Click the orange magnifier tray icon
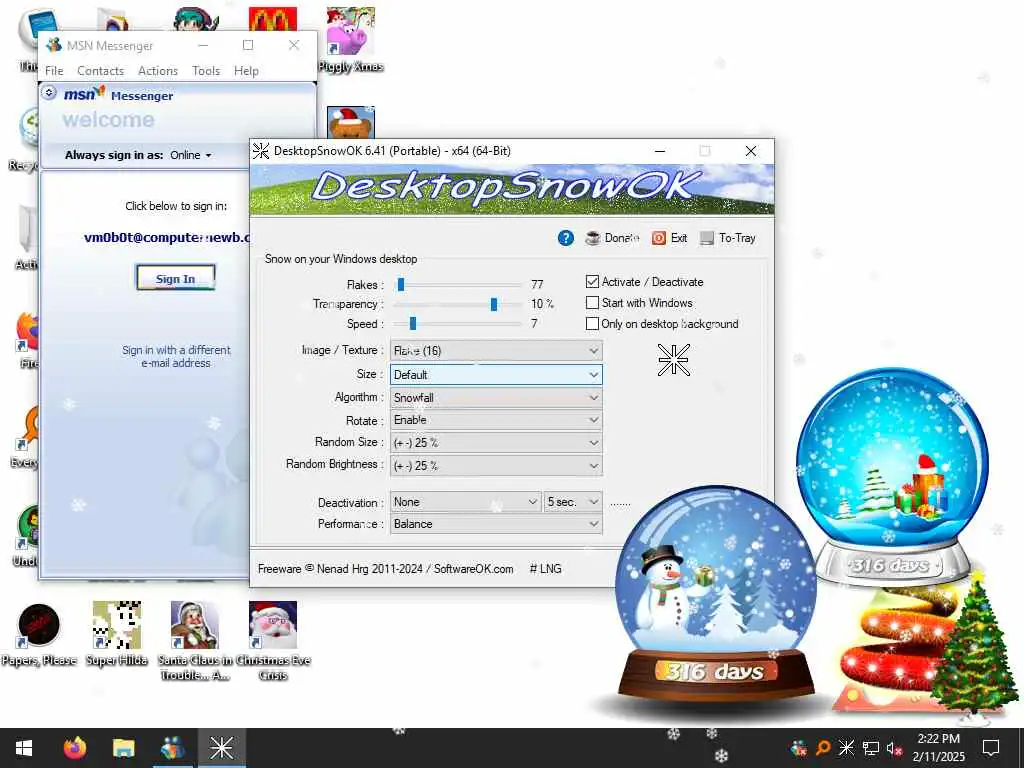Screen dimensions: 1024x768 823,748
